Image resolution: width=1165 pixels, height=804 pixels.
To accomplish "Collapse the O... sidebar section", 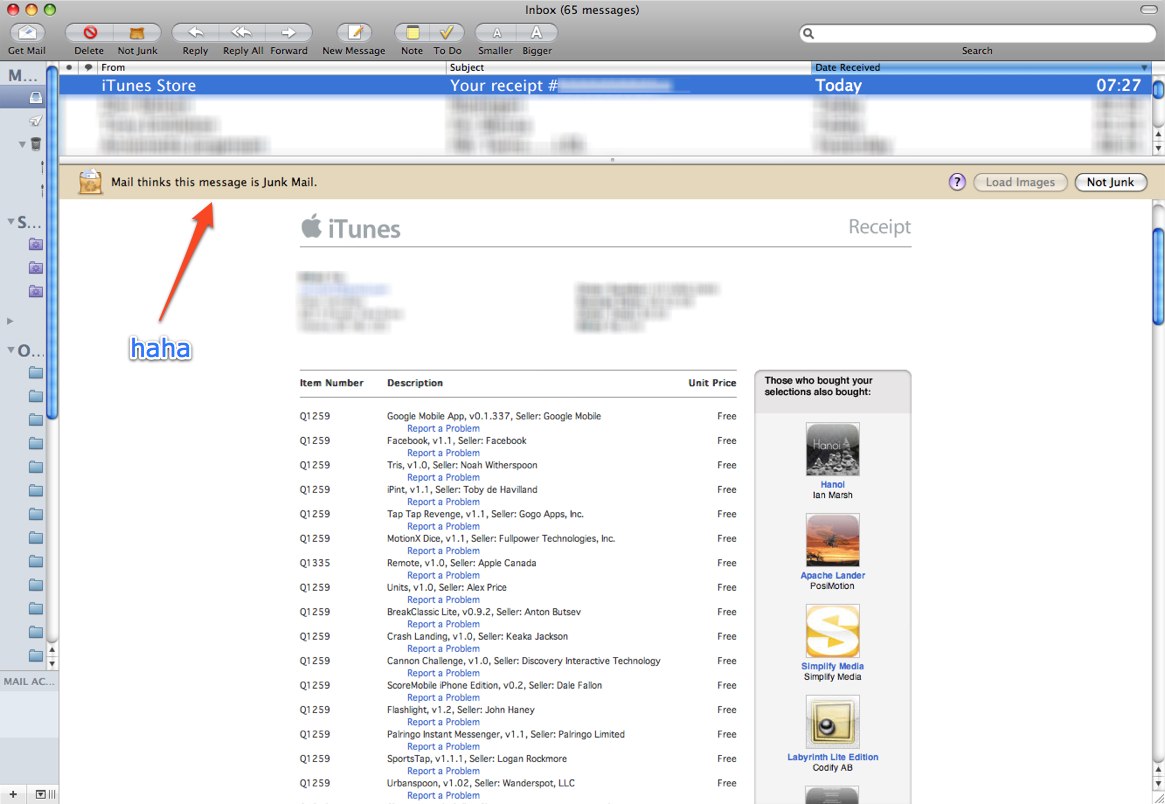I will 11,351.
